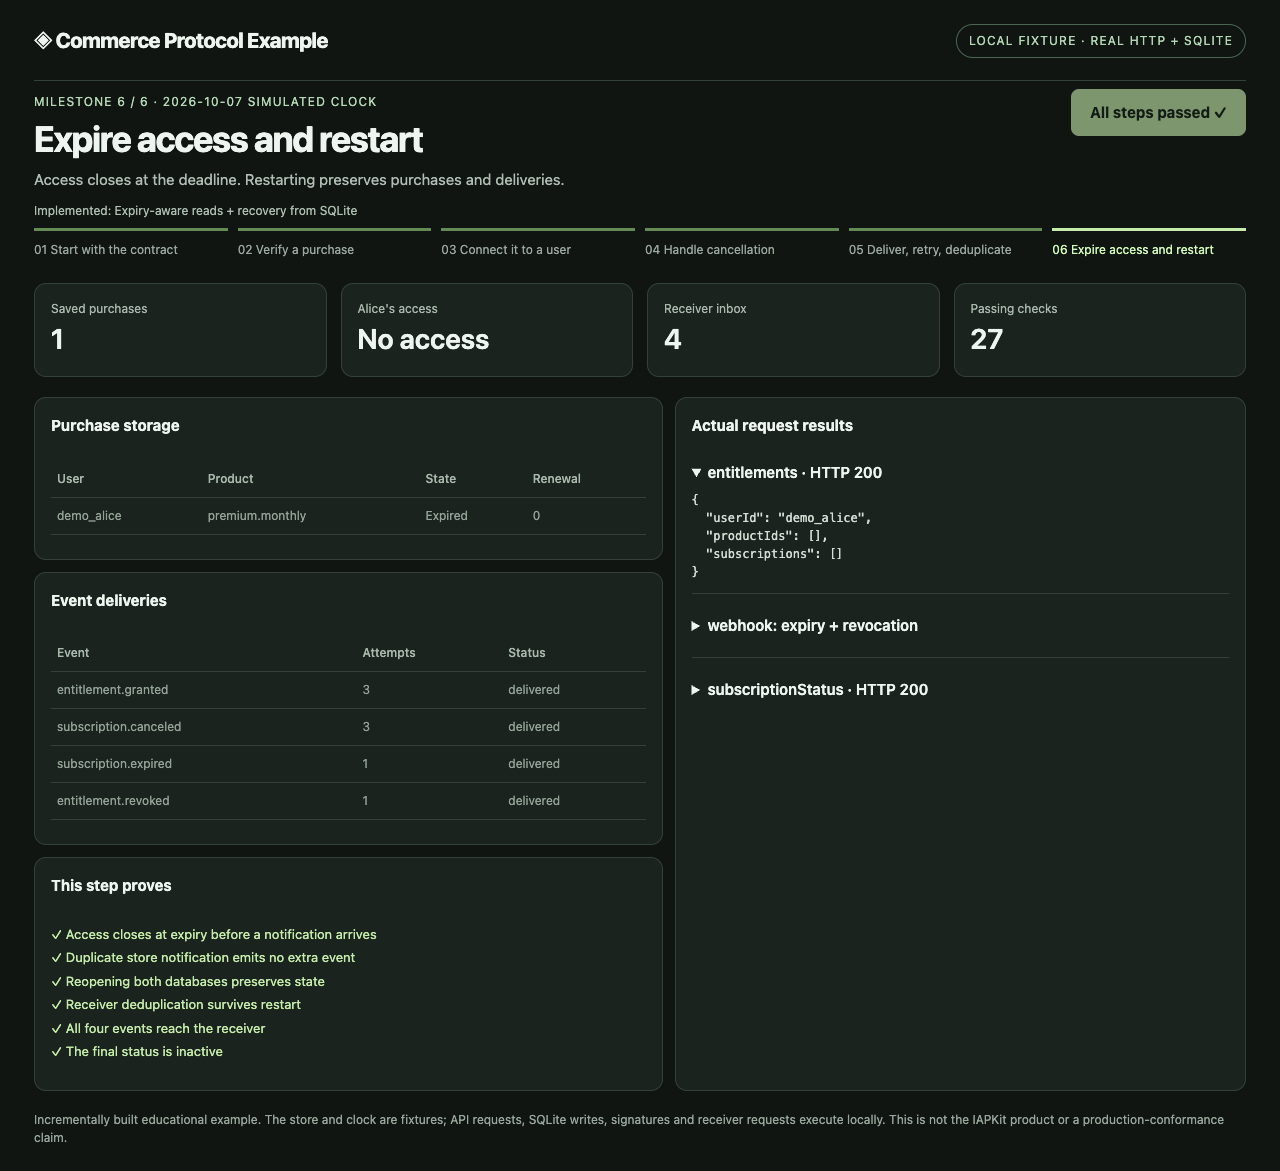Select step 06 Expire access and restart

coord(1149,243)
